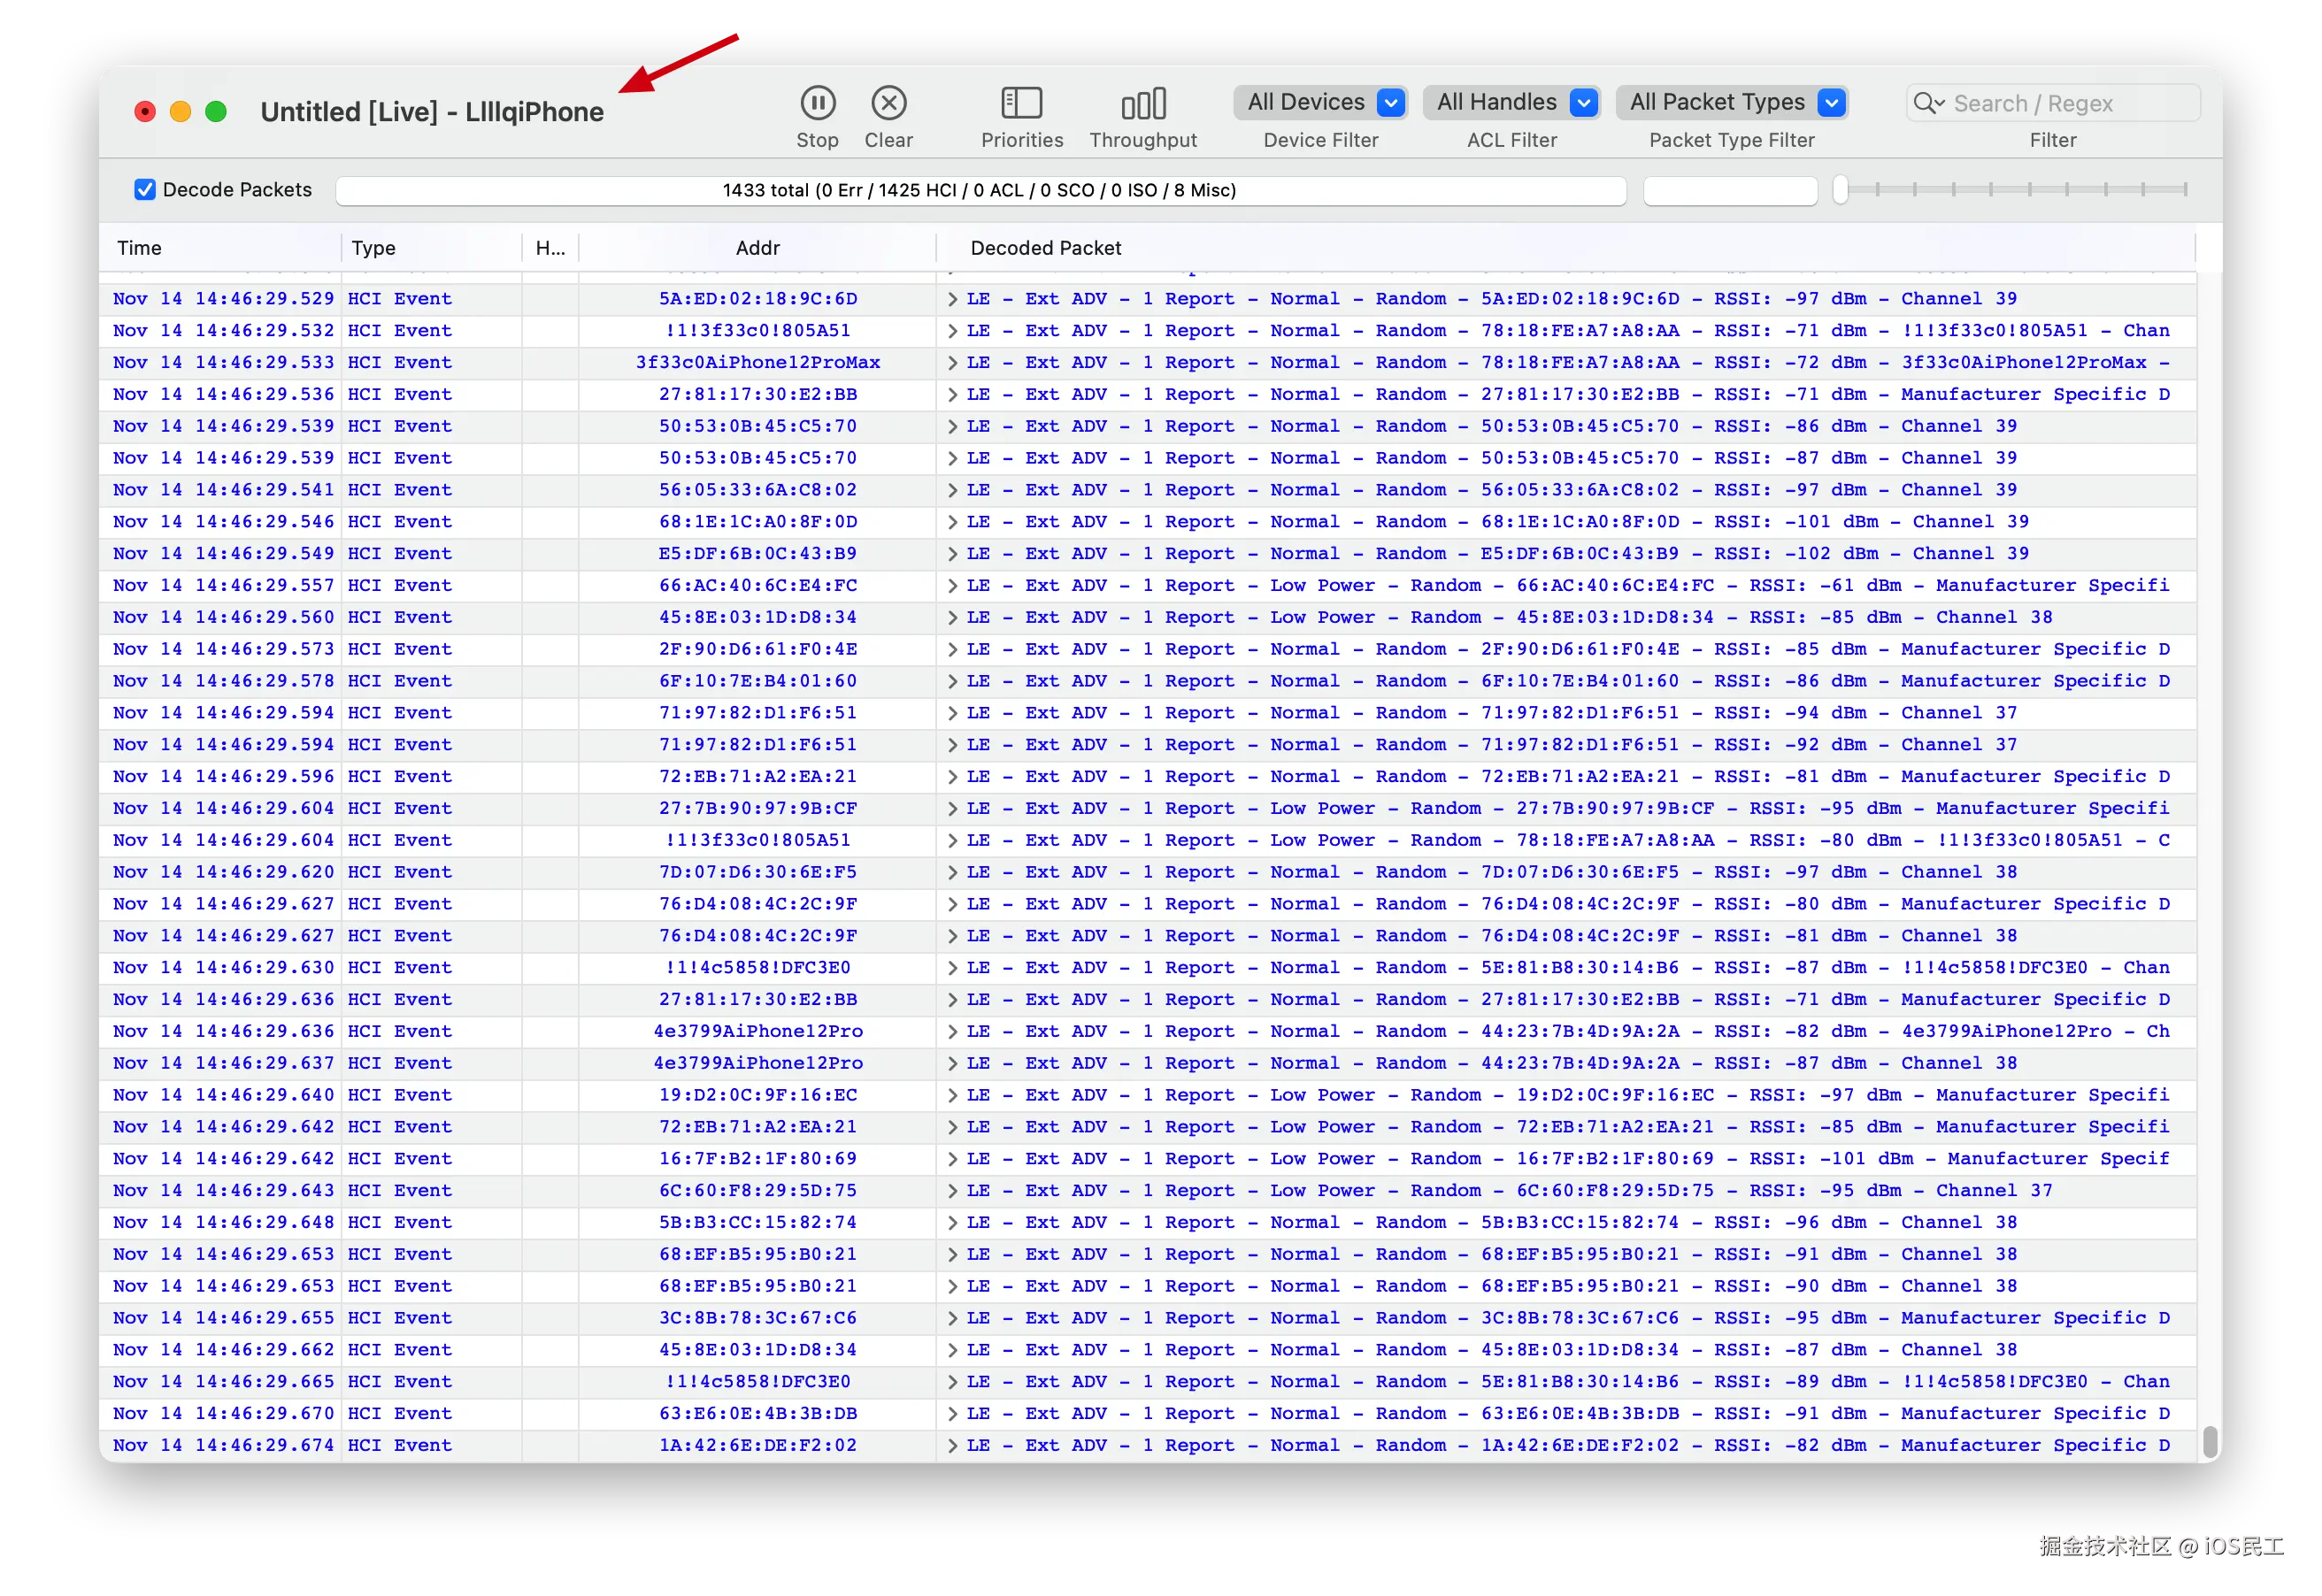
Task: Open the Throughput chart icon
Action: point(1143,103)
